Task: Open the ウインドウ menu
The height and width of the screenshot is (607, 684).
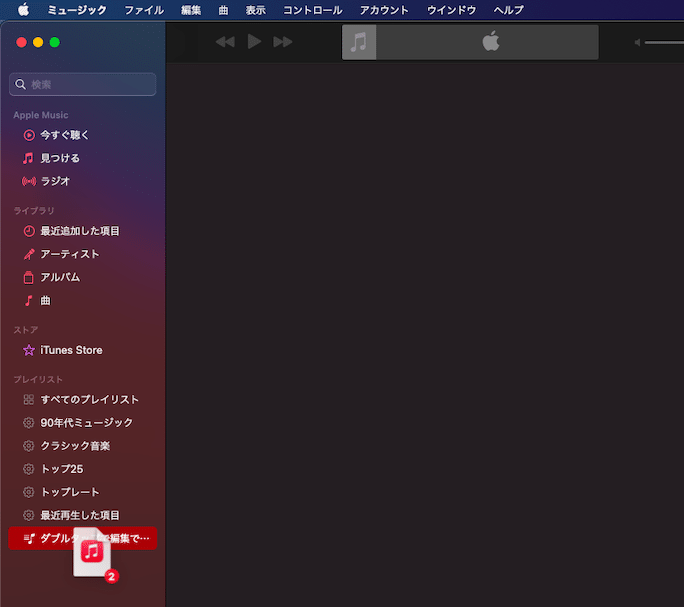Action: coord(451,10)
